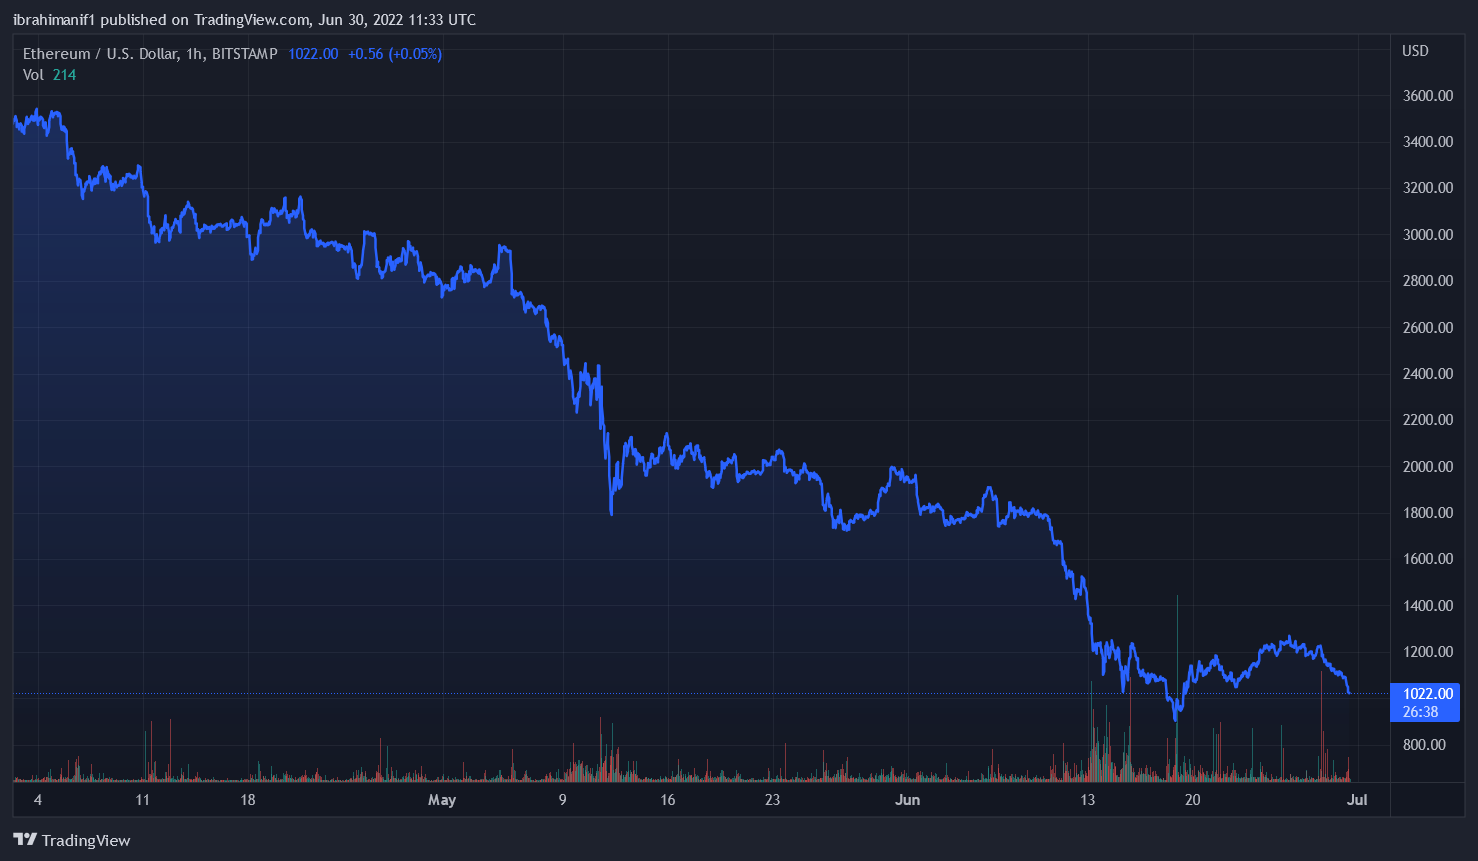Click the volume value "214"

(64, 75)
